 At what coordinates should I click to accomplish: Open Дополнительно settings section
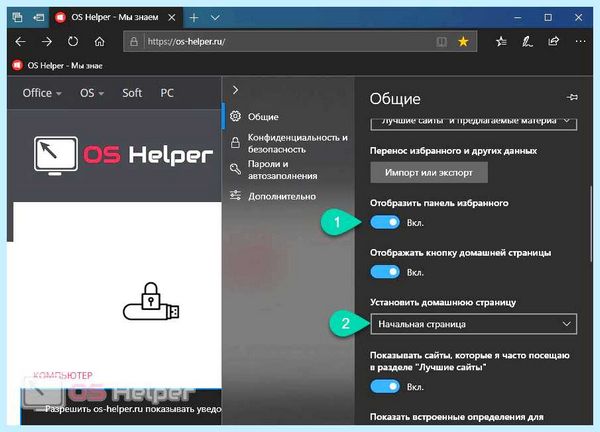[x=288, y=196]
